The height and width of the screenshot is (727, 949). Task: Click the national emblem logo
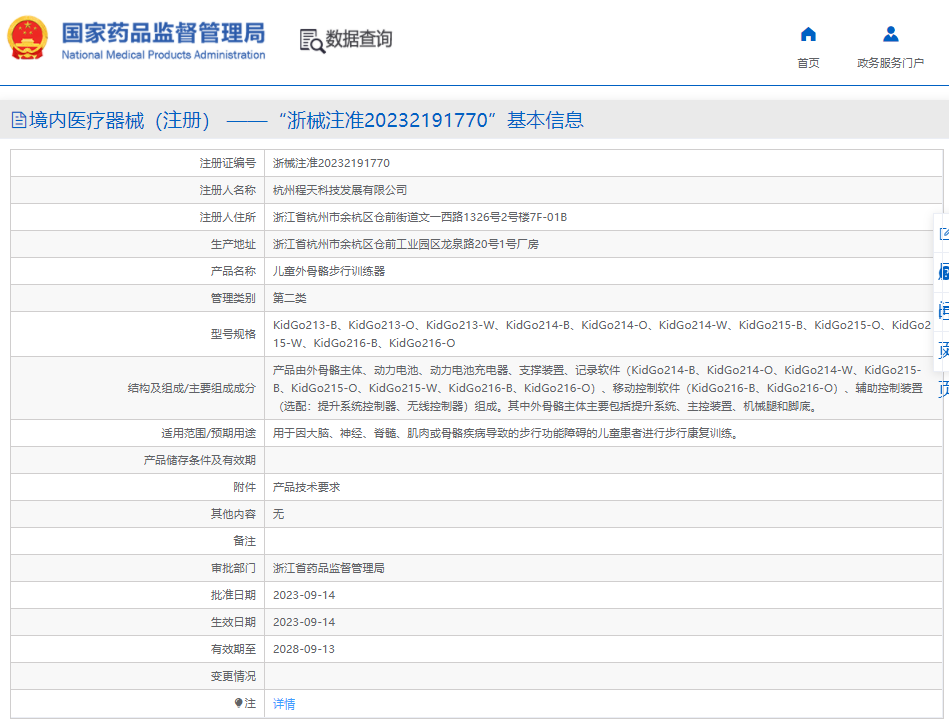tap(27, 38)
